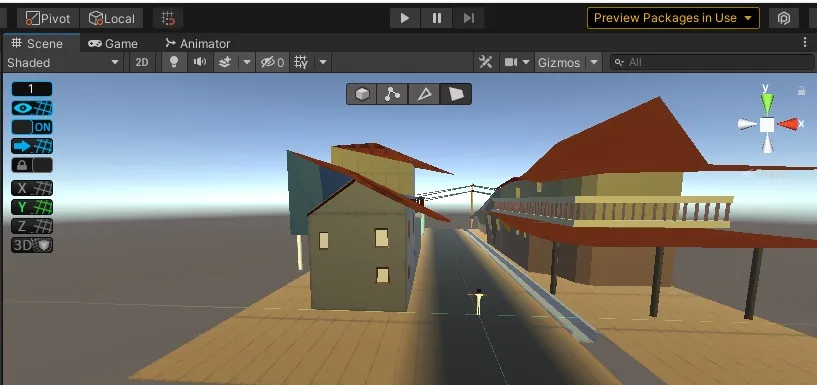Click the Pause button
Image resolution: width=817 pixels, height=385 pixels.
click(437, 18)
